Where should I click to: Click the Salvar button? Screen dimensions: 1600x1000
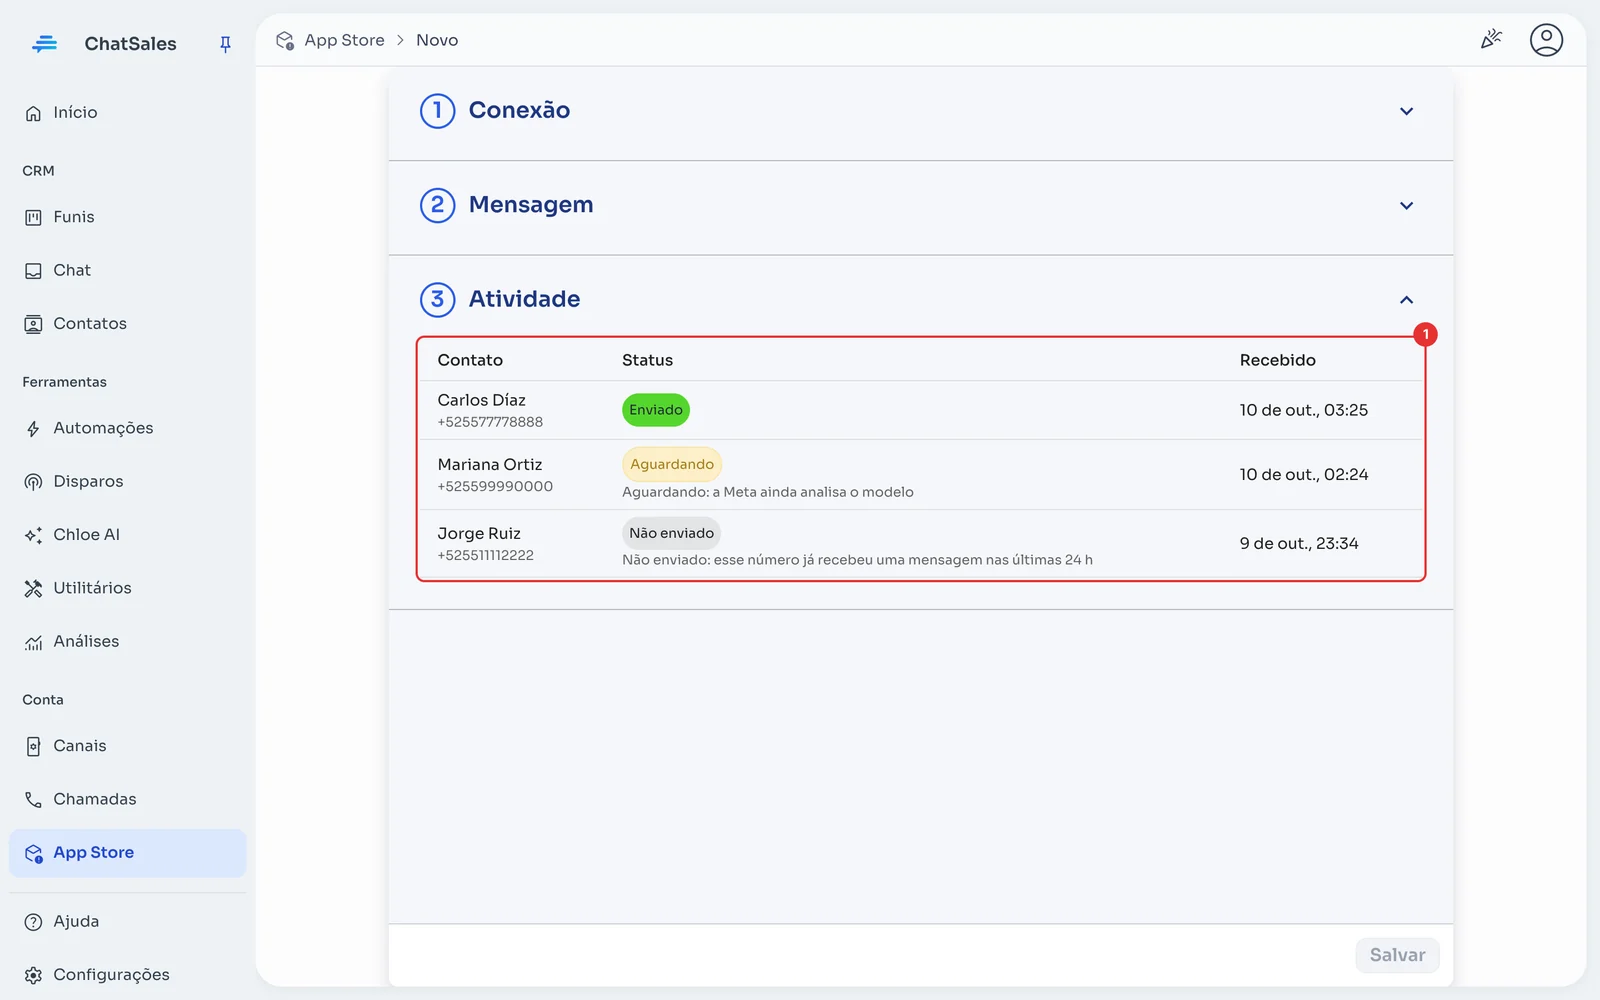(1397, 955)
